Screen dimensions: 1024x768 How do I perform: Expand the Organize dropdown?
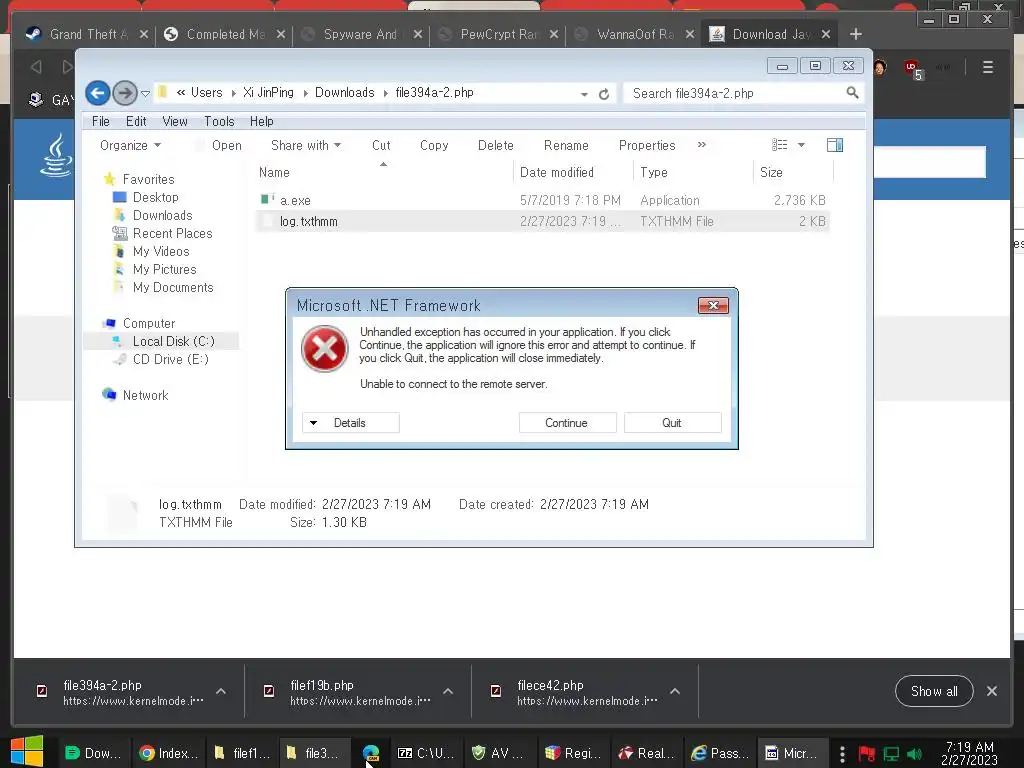pos(130,146)
